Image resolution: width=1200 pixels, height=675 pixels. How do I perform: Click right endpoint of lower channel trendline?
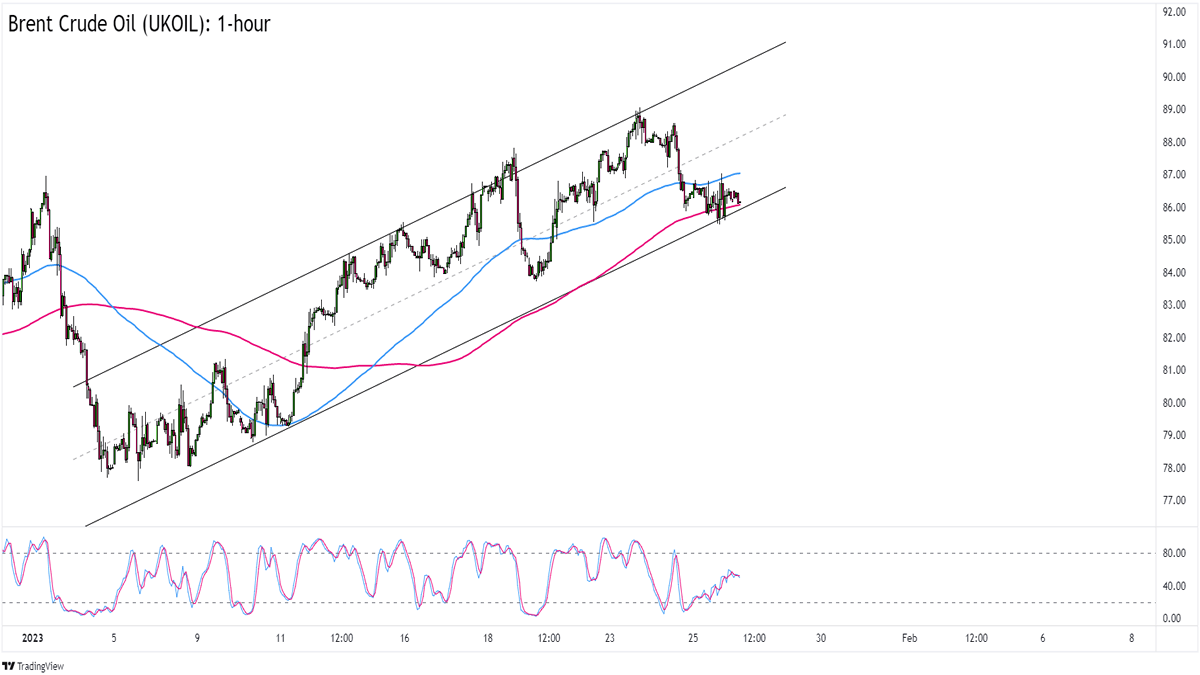[786, 187]
